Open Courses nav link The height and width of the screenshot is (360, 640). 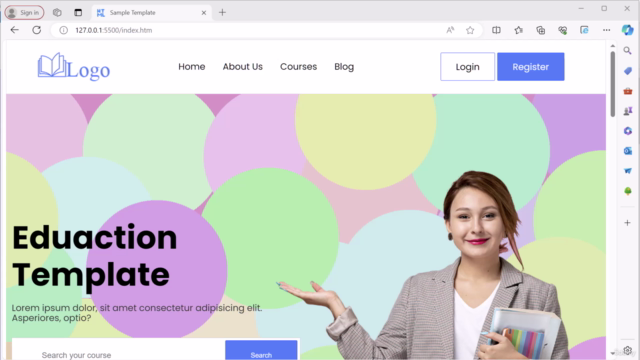[x=298, y=67]
